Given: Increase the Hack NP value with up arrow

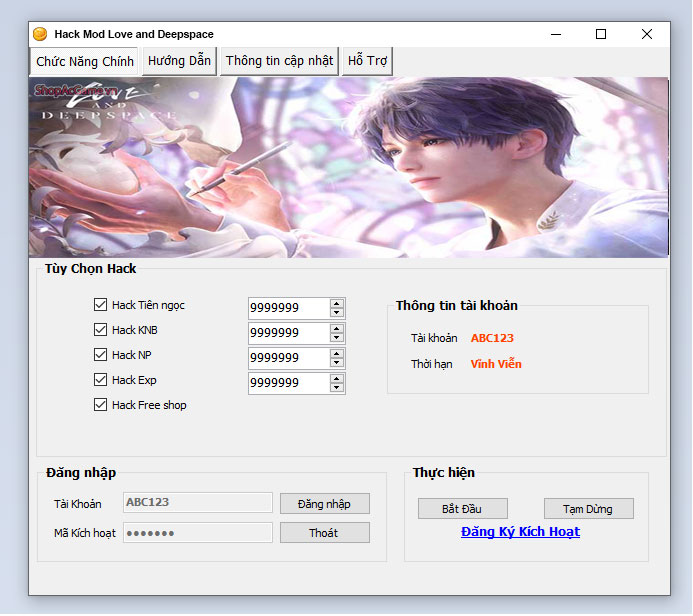Looking at the screenshot, I should pyautogui.click(x=337, y=354).
